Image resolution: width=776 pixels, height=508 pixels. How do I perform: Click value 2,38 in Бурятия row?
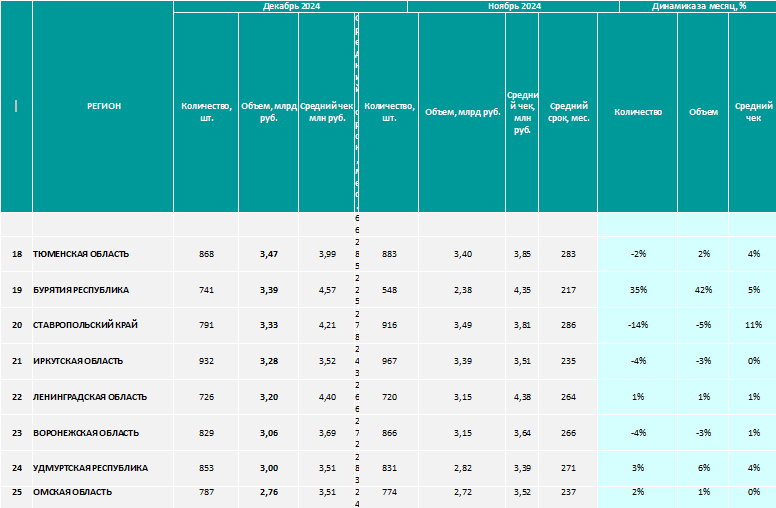pos(463,290)
